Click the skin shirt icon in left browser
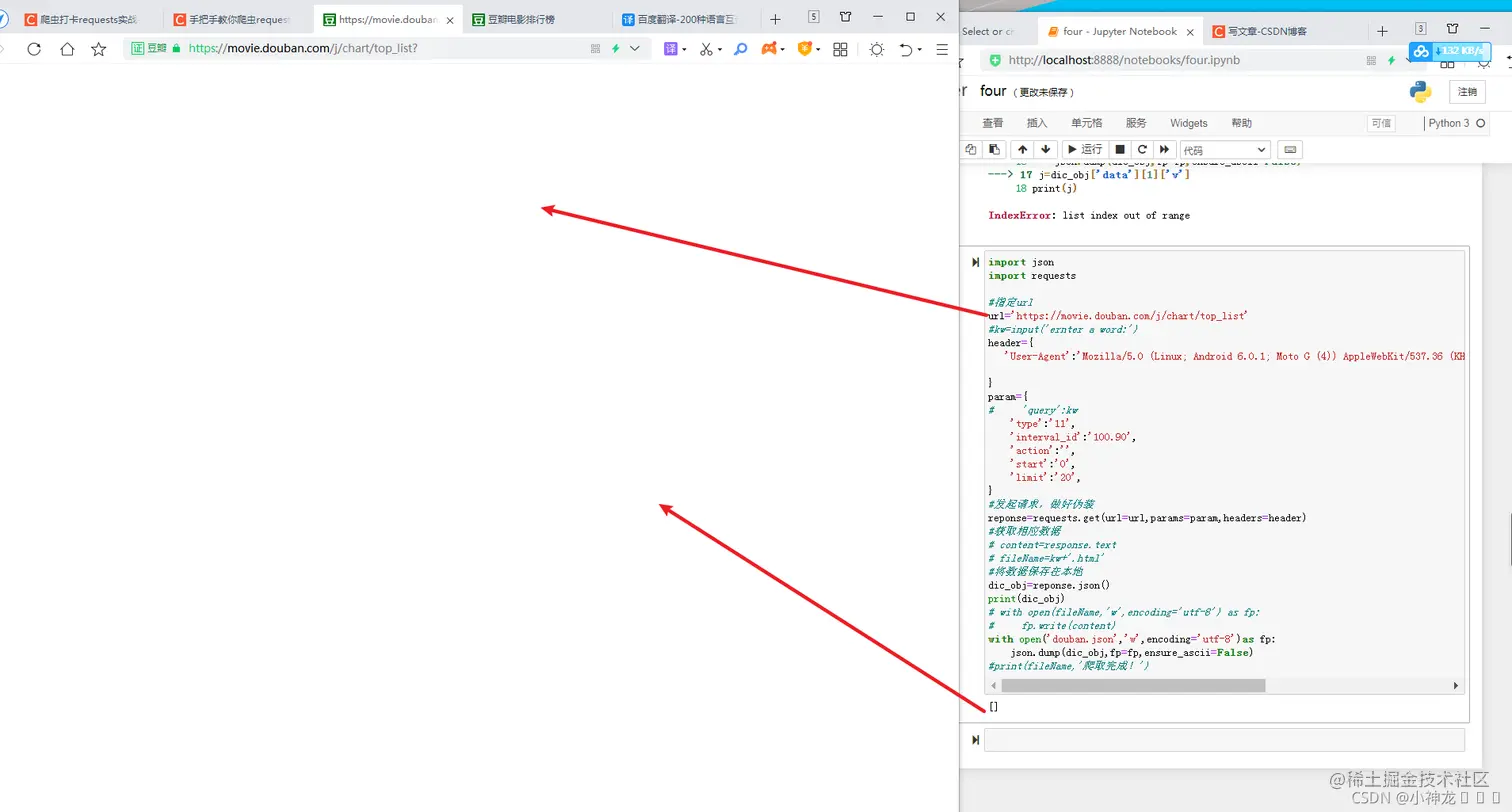Viewport: 1512px width, 812px height. 846,17
